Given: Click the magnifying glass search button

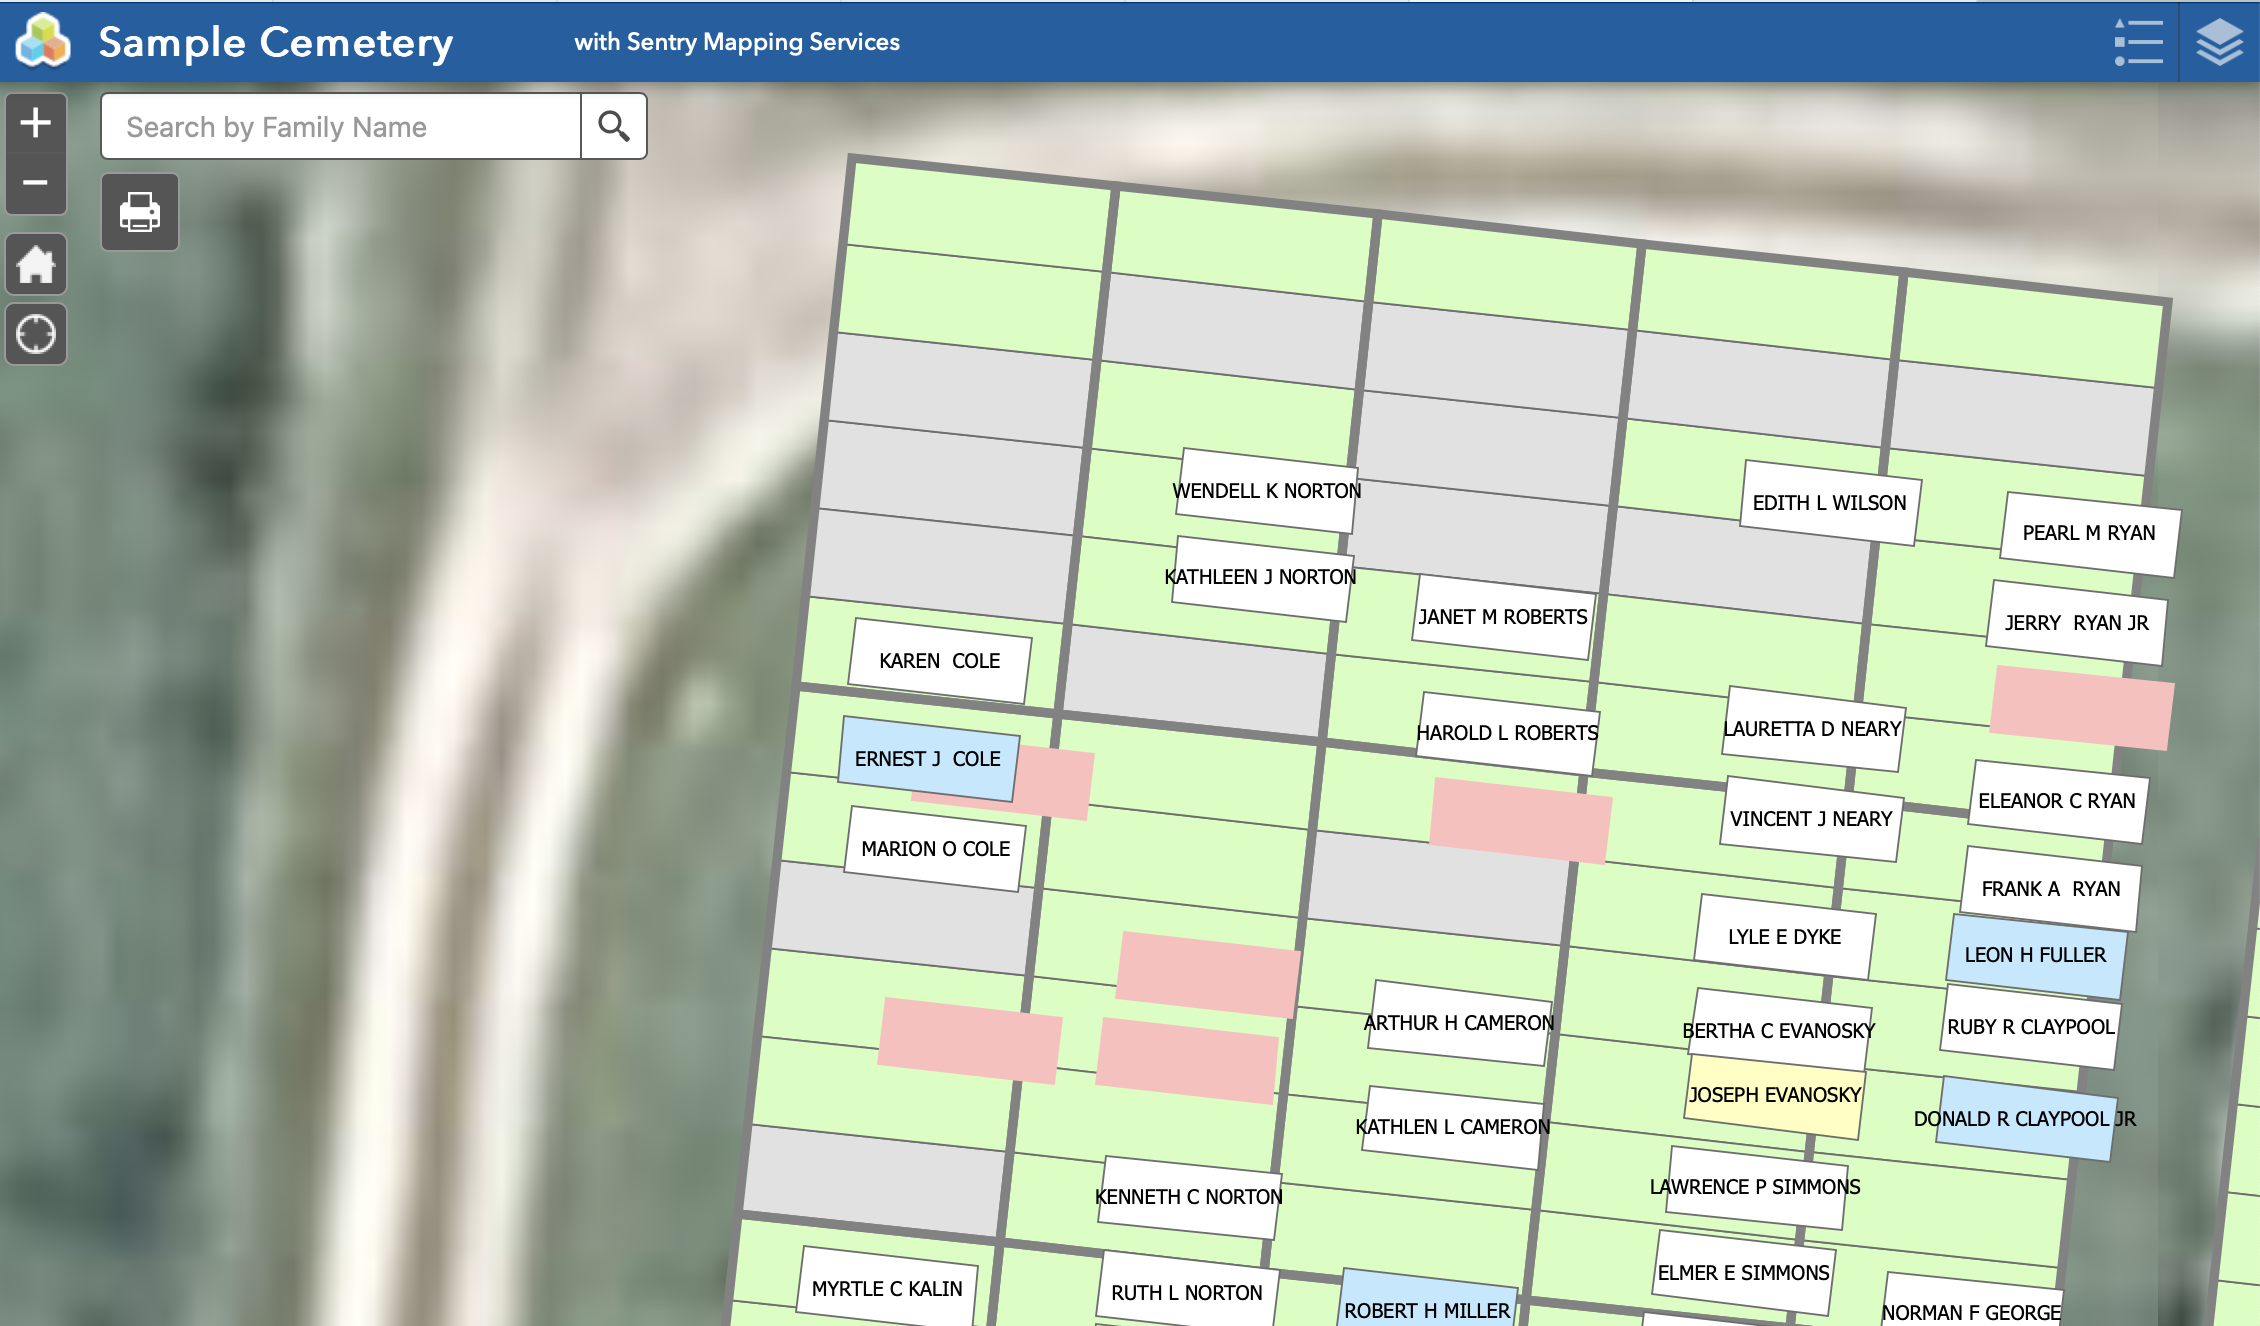Looking at the screenshot, I should 614,127.
